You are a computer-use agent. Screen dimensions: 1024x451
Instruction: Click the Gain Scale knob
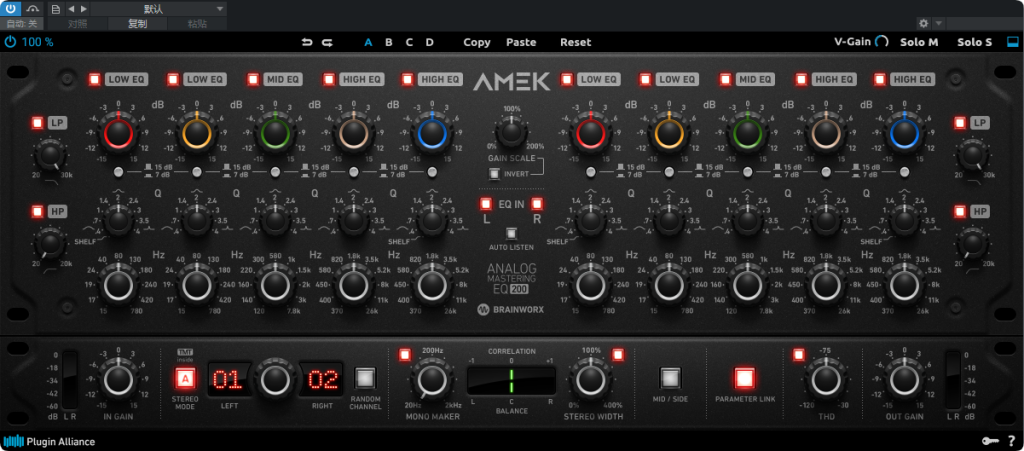click(511, 132)
